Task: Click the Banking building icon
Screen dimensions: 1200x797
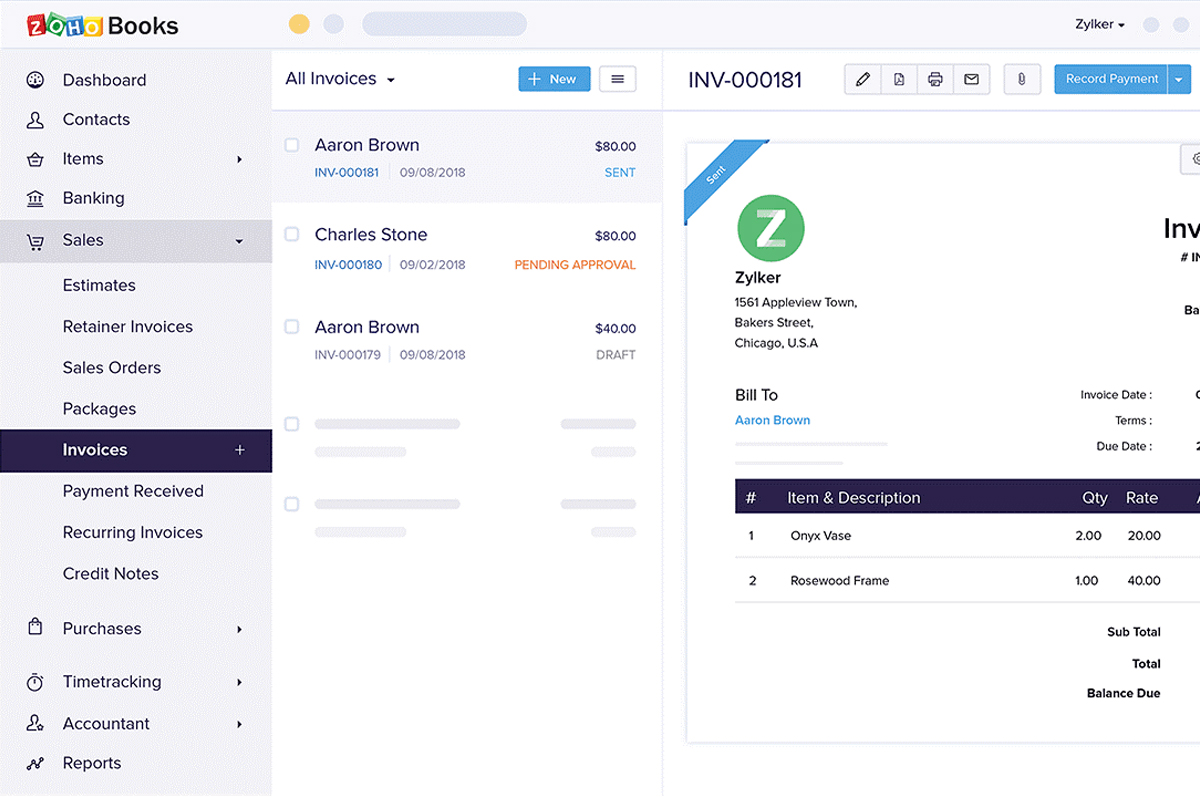Action: coord(35,198)
